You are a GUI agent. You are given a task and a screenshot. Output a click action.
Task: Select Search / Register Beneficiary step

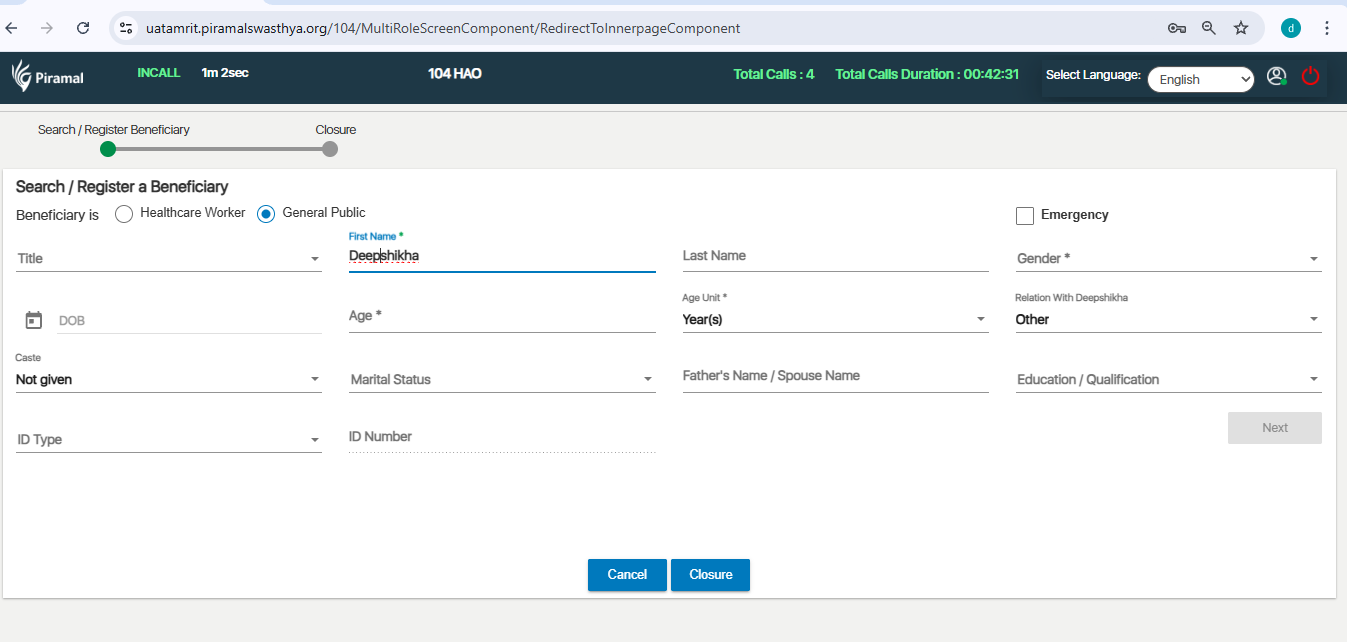point(108,149)
